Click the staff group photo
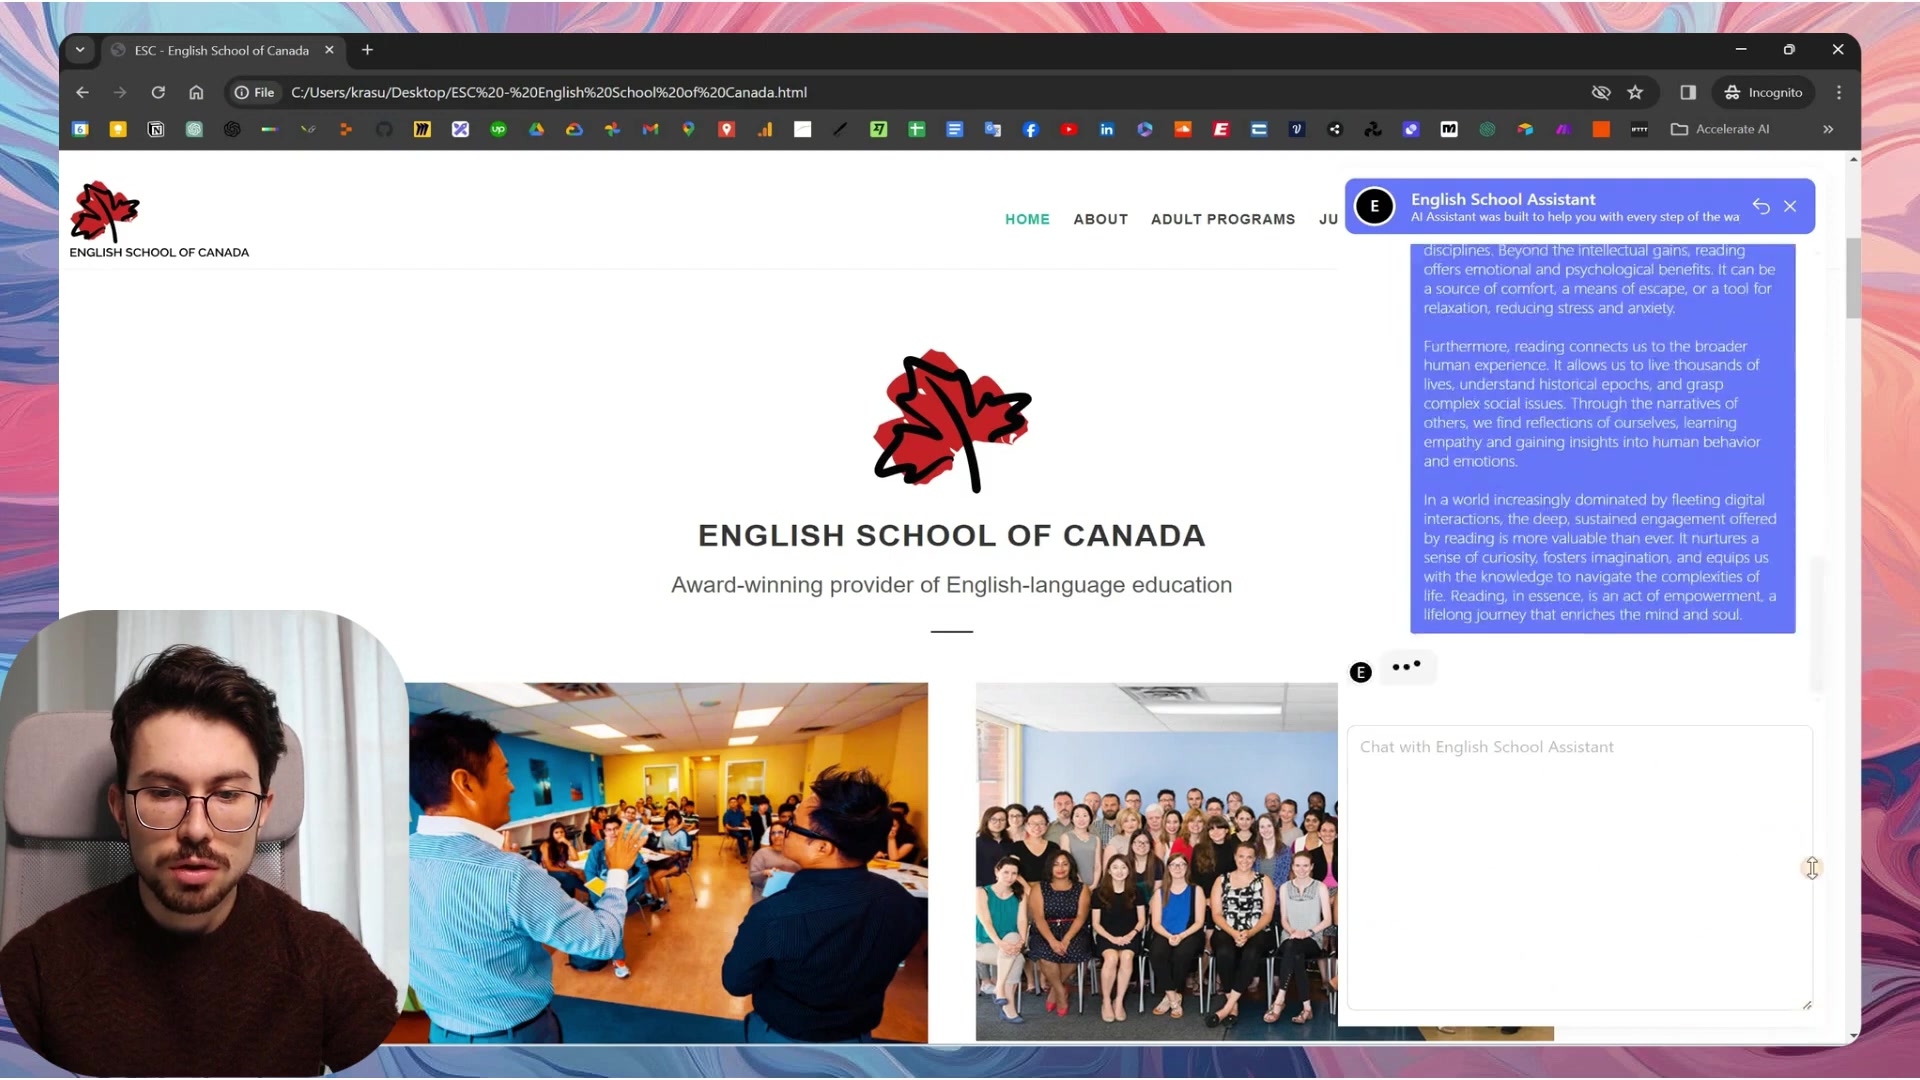 click(1156, 862)
